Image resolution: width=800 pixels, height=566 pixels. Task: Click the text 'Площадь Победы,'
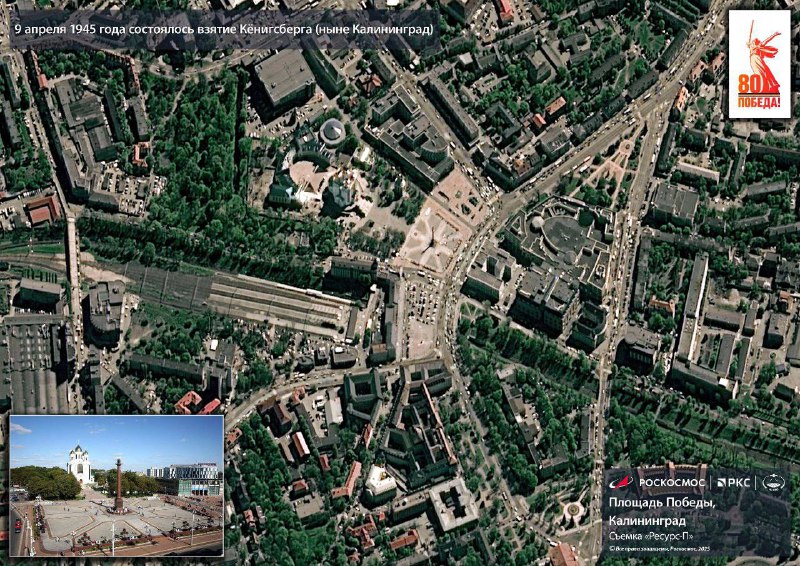click(662, 504)
